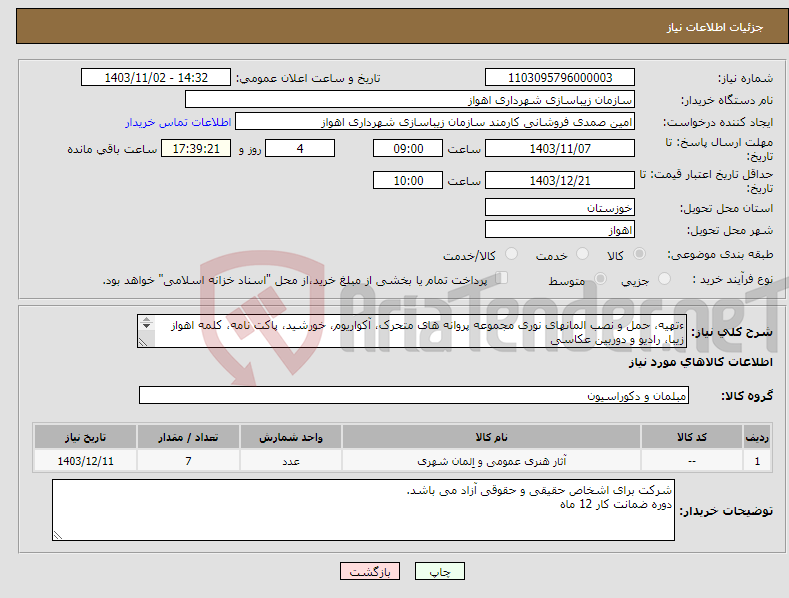Click the response deadline time 09:00
Screen dimensions: 789x598
408,148
